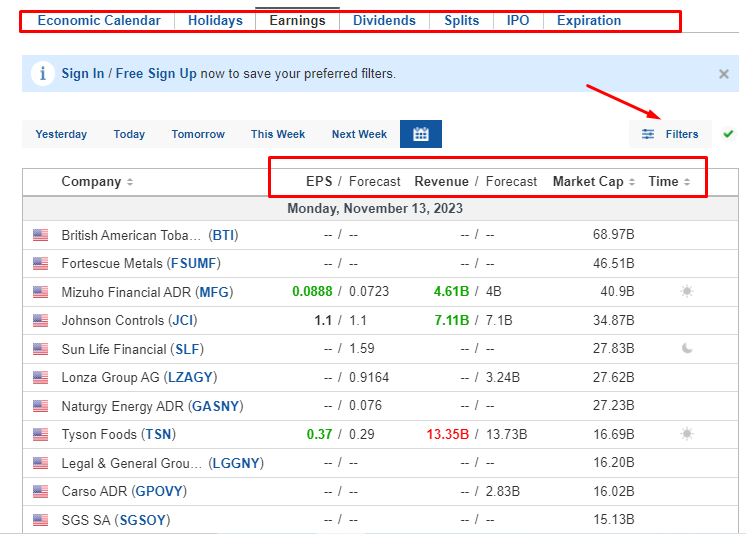Click the market cap value 68.97B
Image resolution: width=746 pixels, height=534 pixels.
613,235
